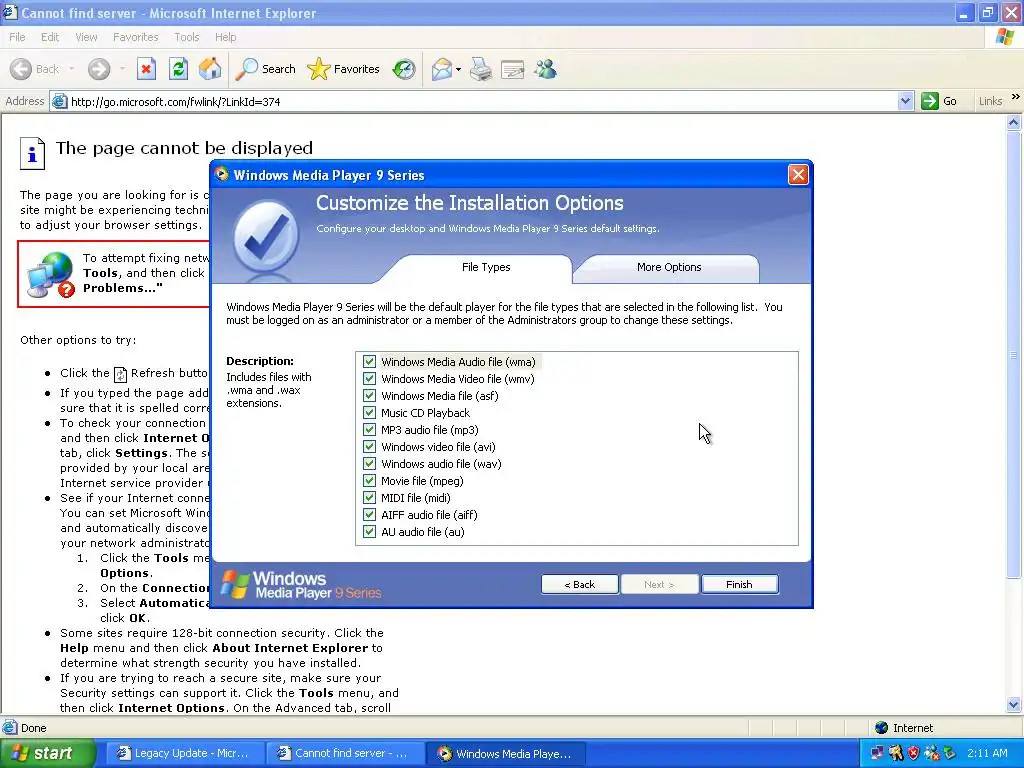
Task: Click the Print icon in IE toolbar
Action: click(481, 69)
